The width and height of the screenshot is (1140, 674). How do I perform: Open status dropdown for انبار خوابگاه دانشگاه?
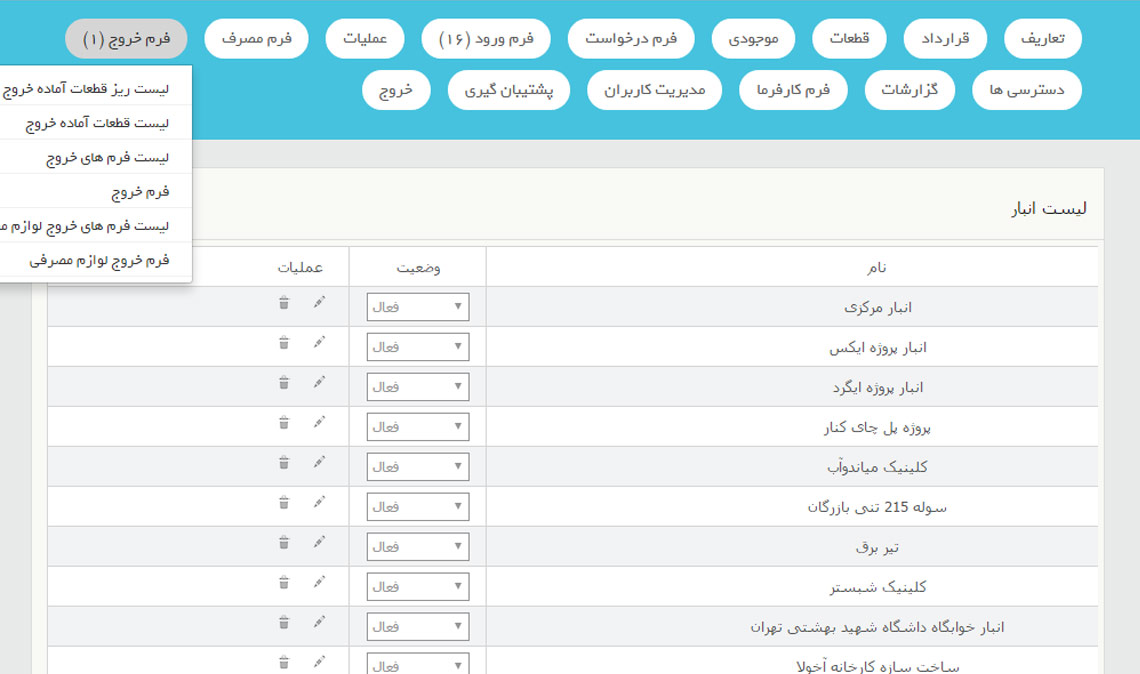[418, 627]
